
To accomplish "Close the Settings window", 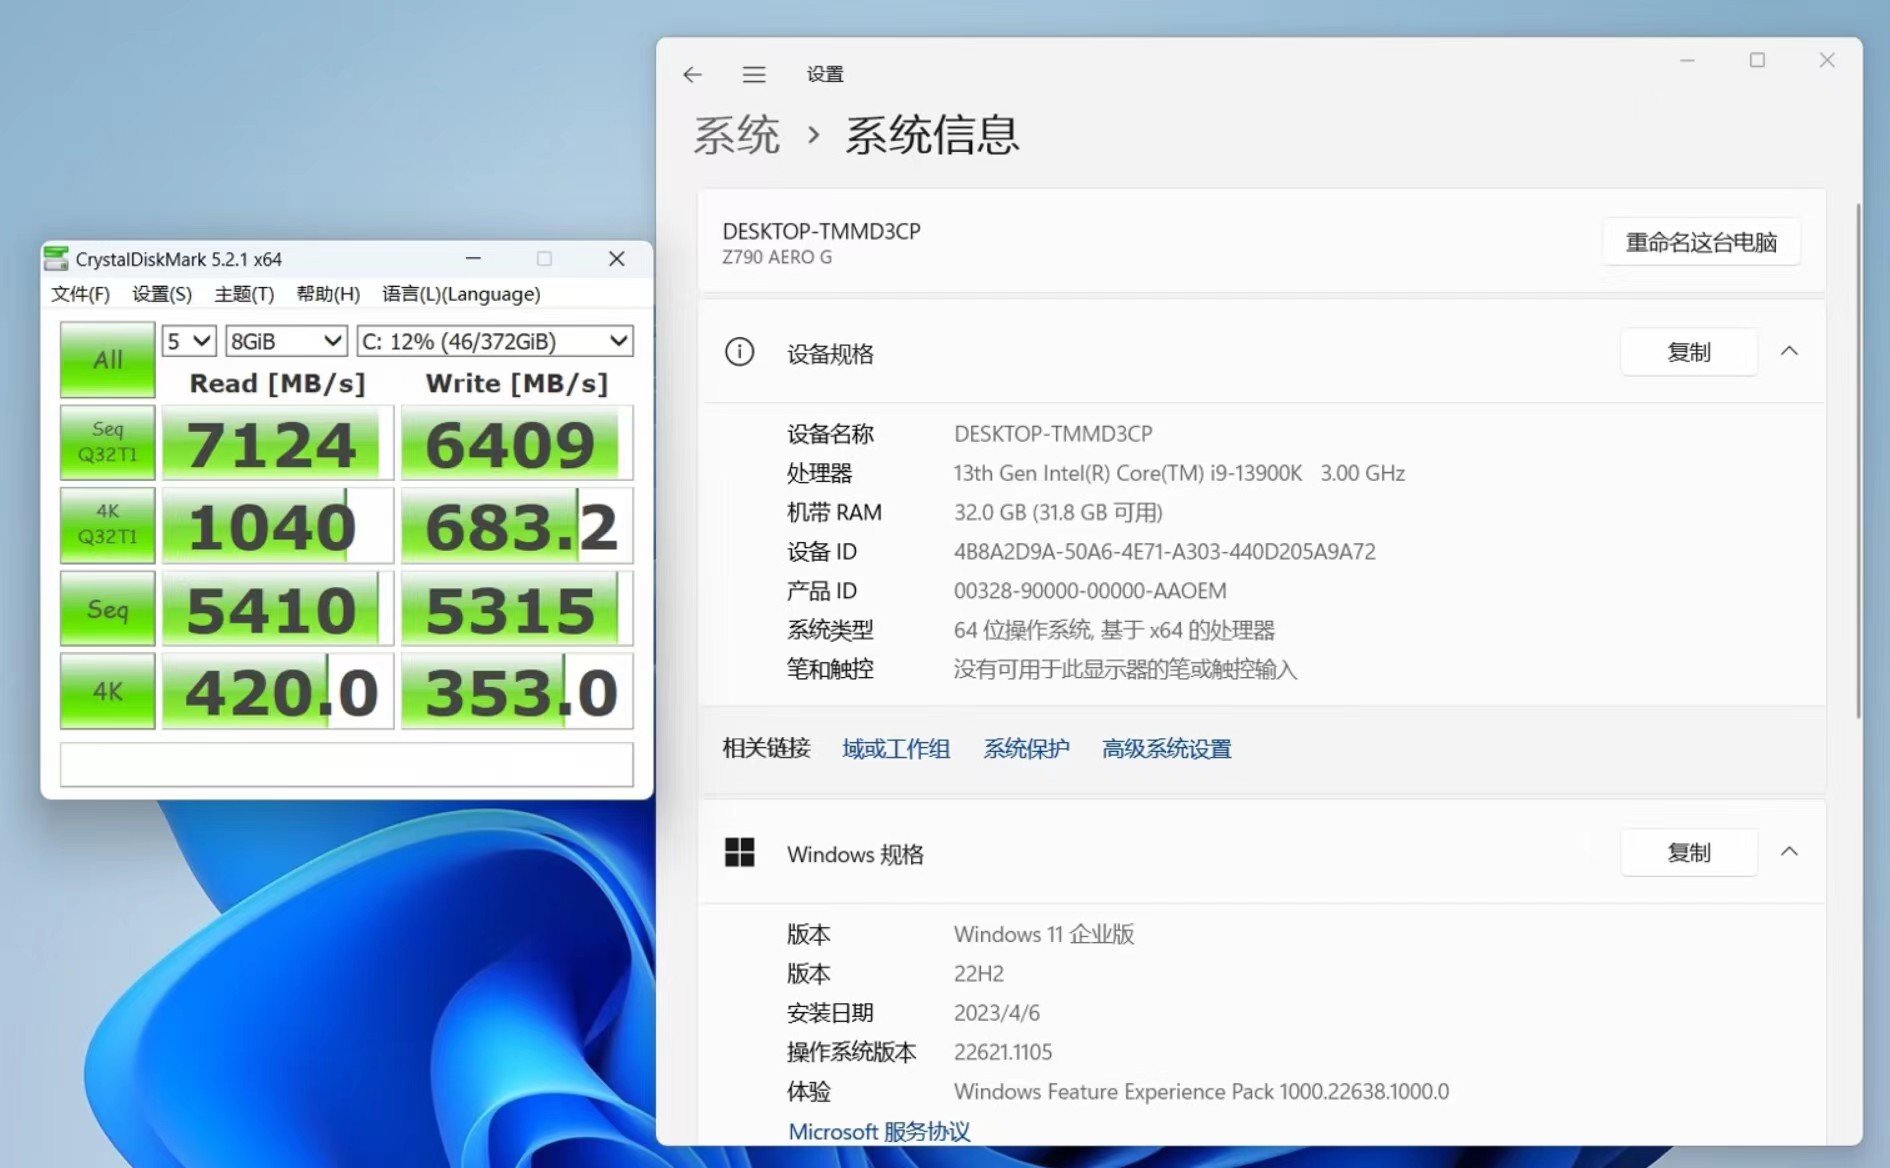I will 1827,61.
